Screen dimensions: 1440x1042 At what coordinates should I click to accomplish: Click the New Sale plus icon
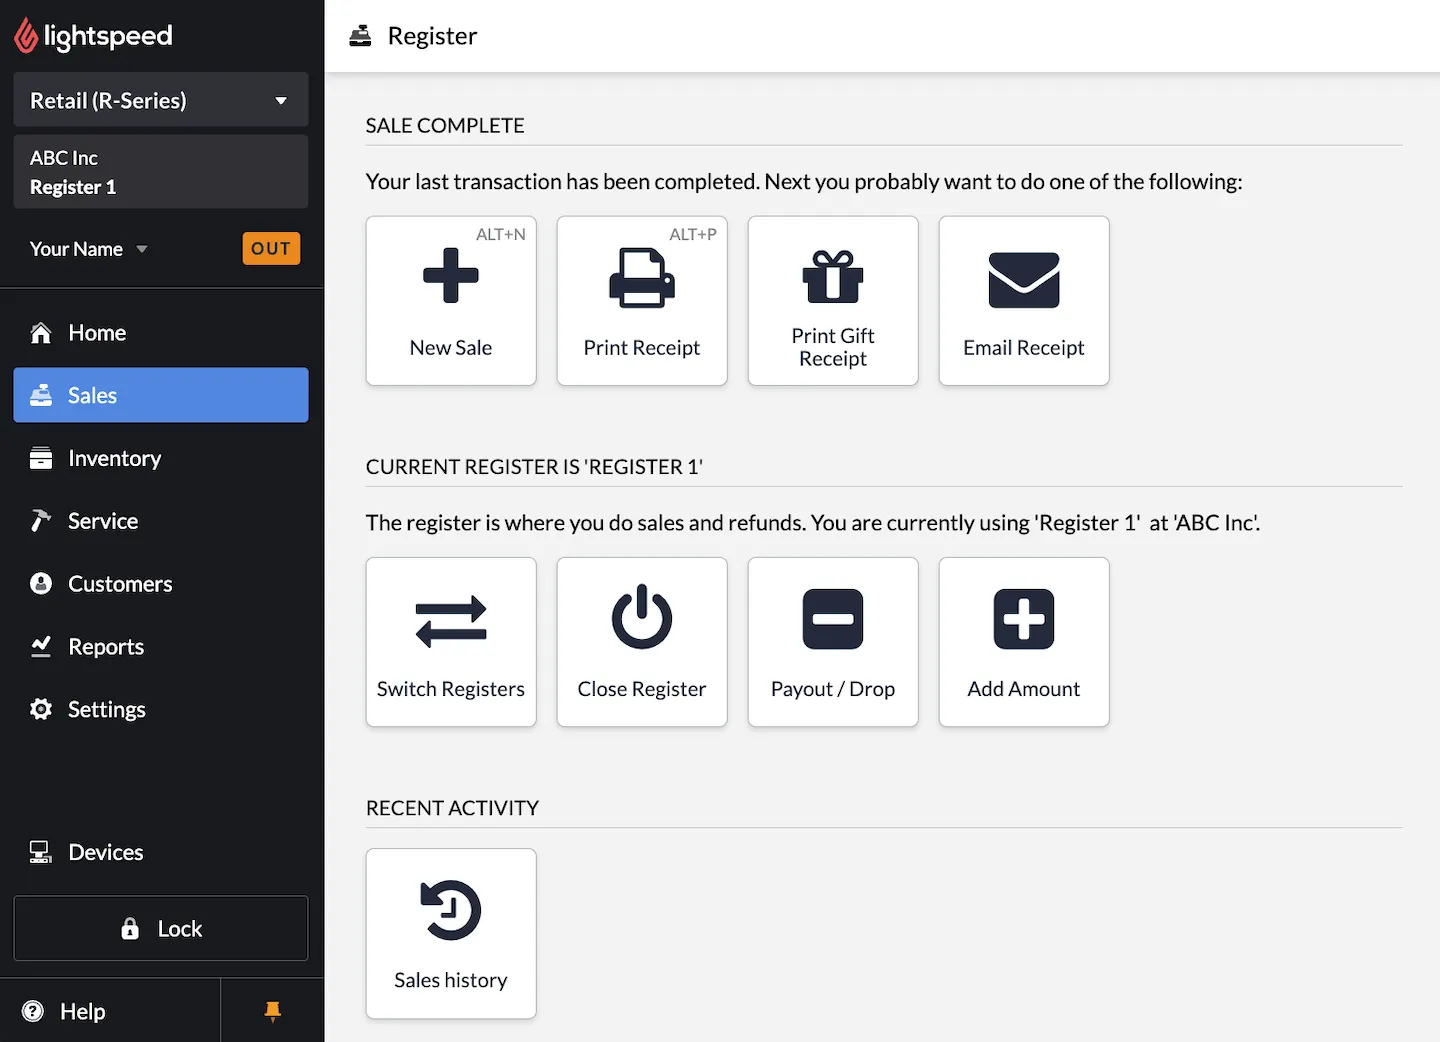coord(451,276)
